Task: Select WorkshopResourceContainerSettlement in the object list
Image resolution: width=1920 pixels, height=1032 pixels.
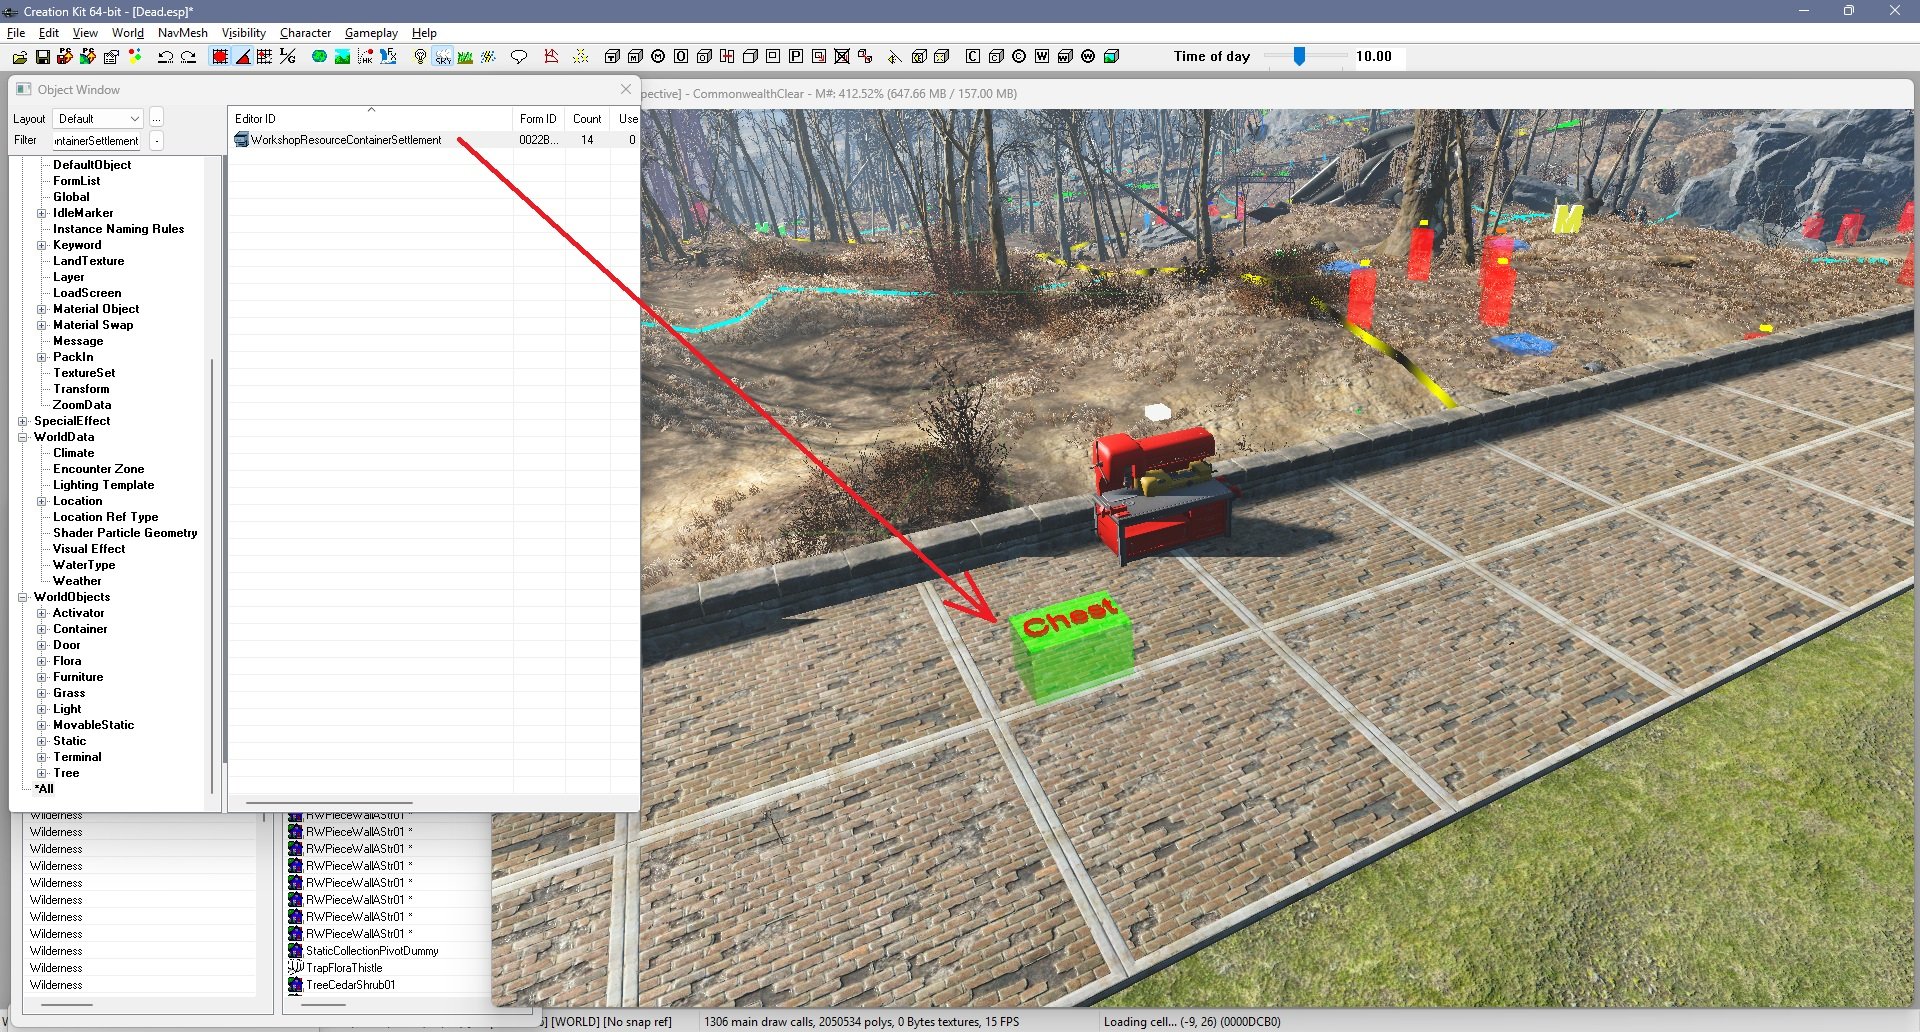Action: click(346, 140)
